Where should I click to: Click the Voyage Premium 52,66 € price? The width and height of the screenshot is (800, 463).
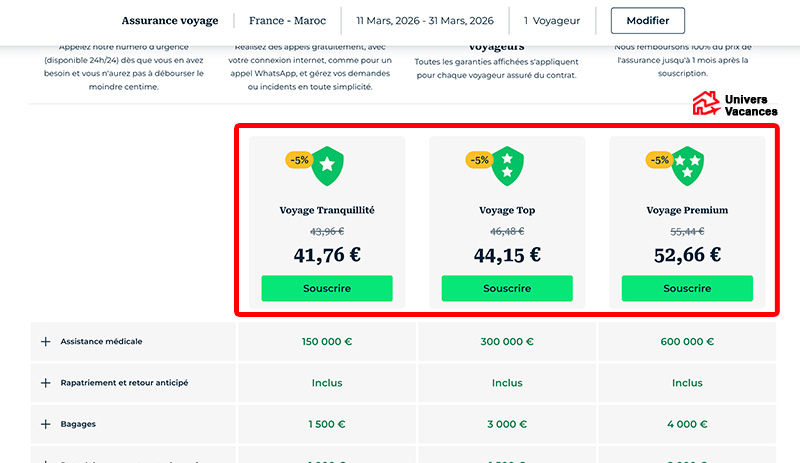tap(687, 254)
